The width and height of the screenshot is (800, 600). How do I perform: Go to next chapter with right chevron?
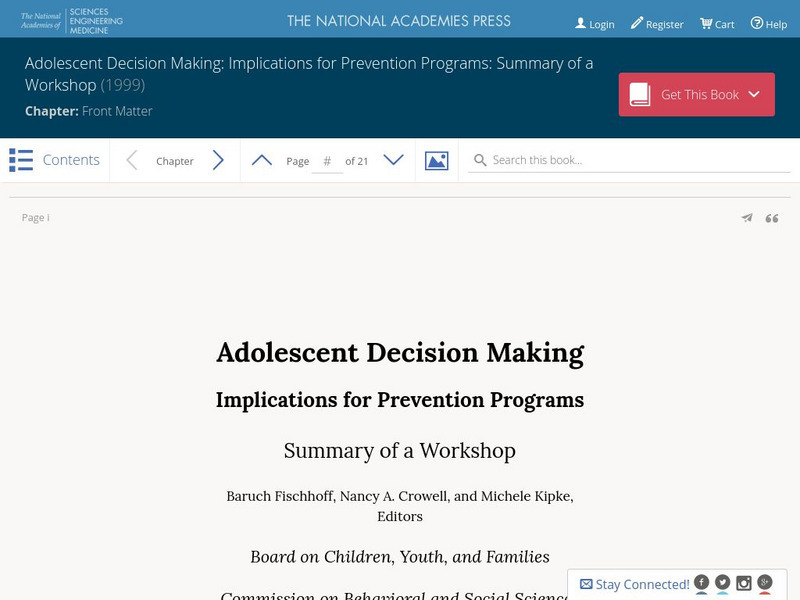(218, 159)
